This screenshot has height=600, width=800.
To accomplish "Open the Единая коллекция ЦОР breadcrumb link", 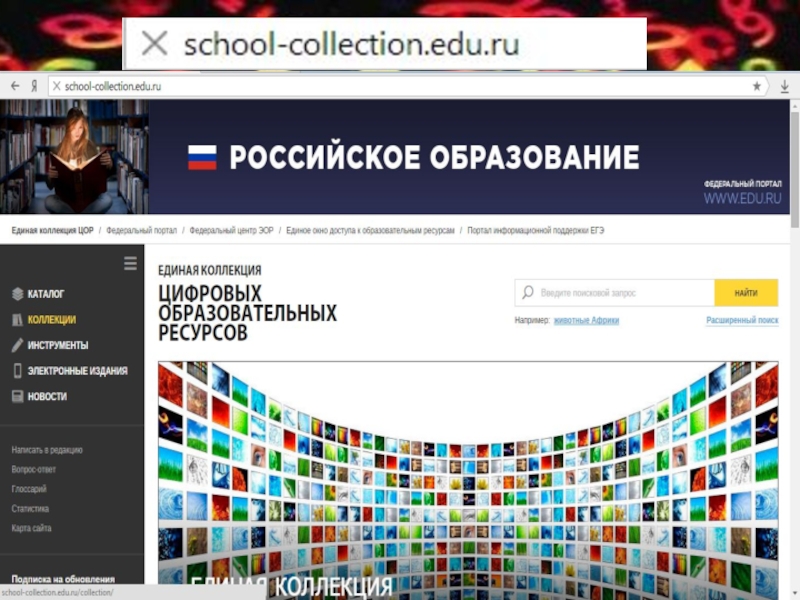I will tap(53, 231).
